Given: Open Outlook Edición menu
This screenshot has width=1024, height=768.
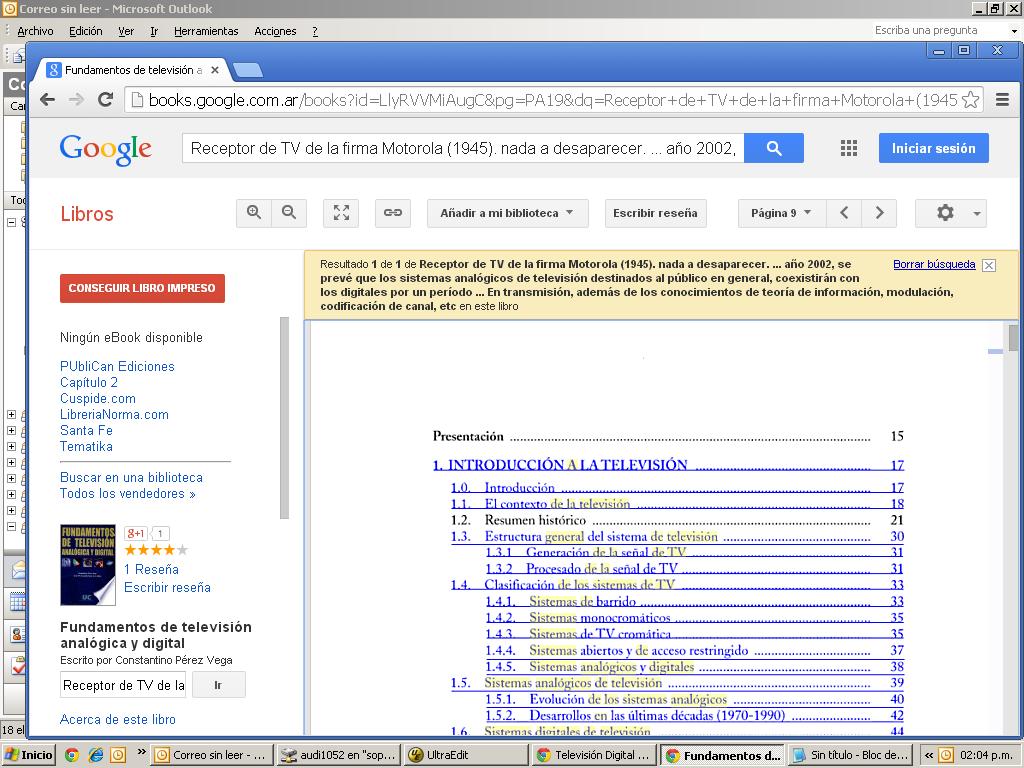Looking at the screenshot, I should [x=86, y=31].
